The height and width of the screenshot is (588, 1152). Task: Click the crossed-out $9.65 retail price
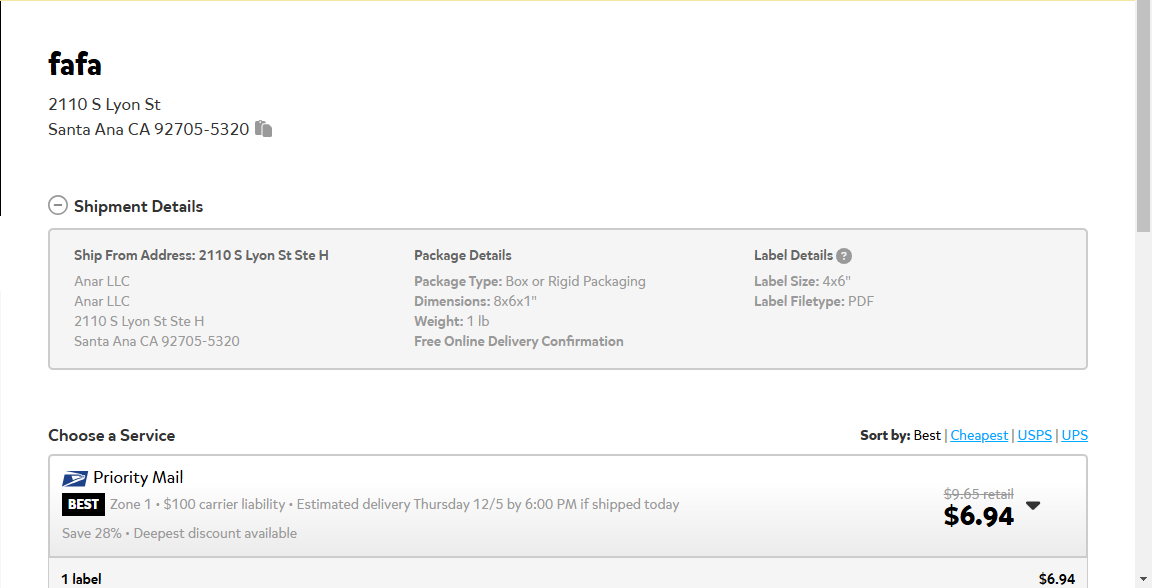979,494
